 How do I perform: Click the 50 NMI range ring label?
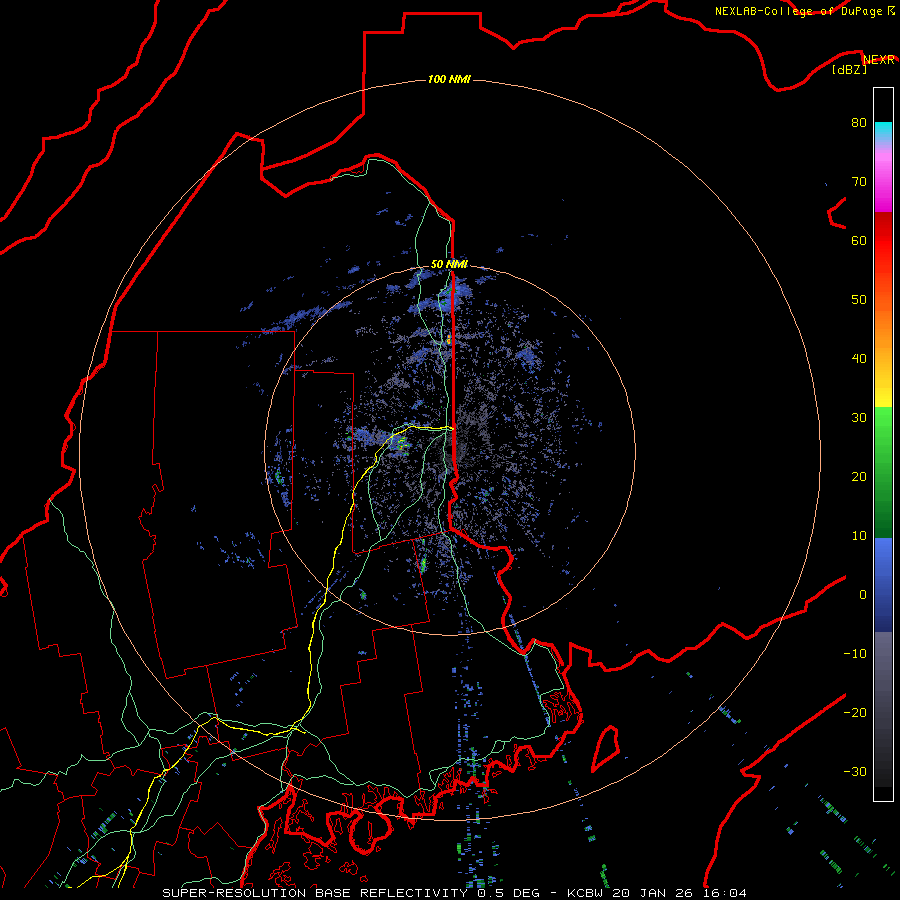click(x=449, y=264)
